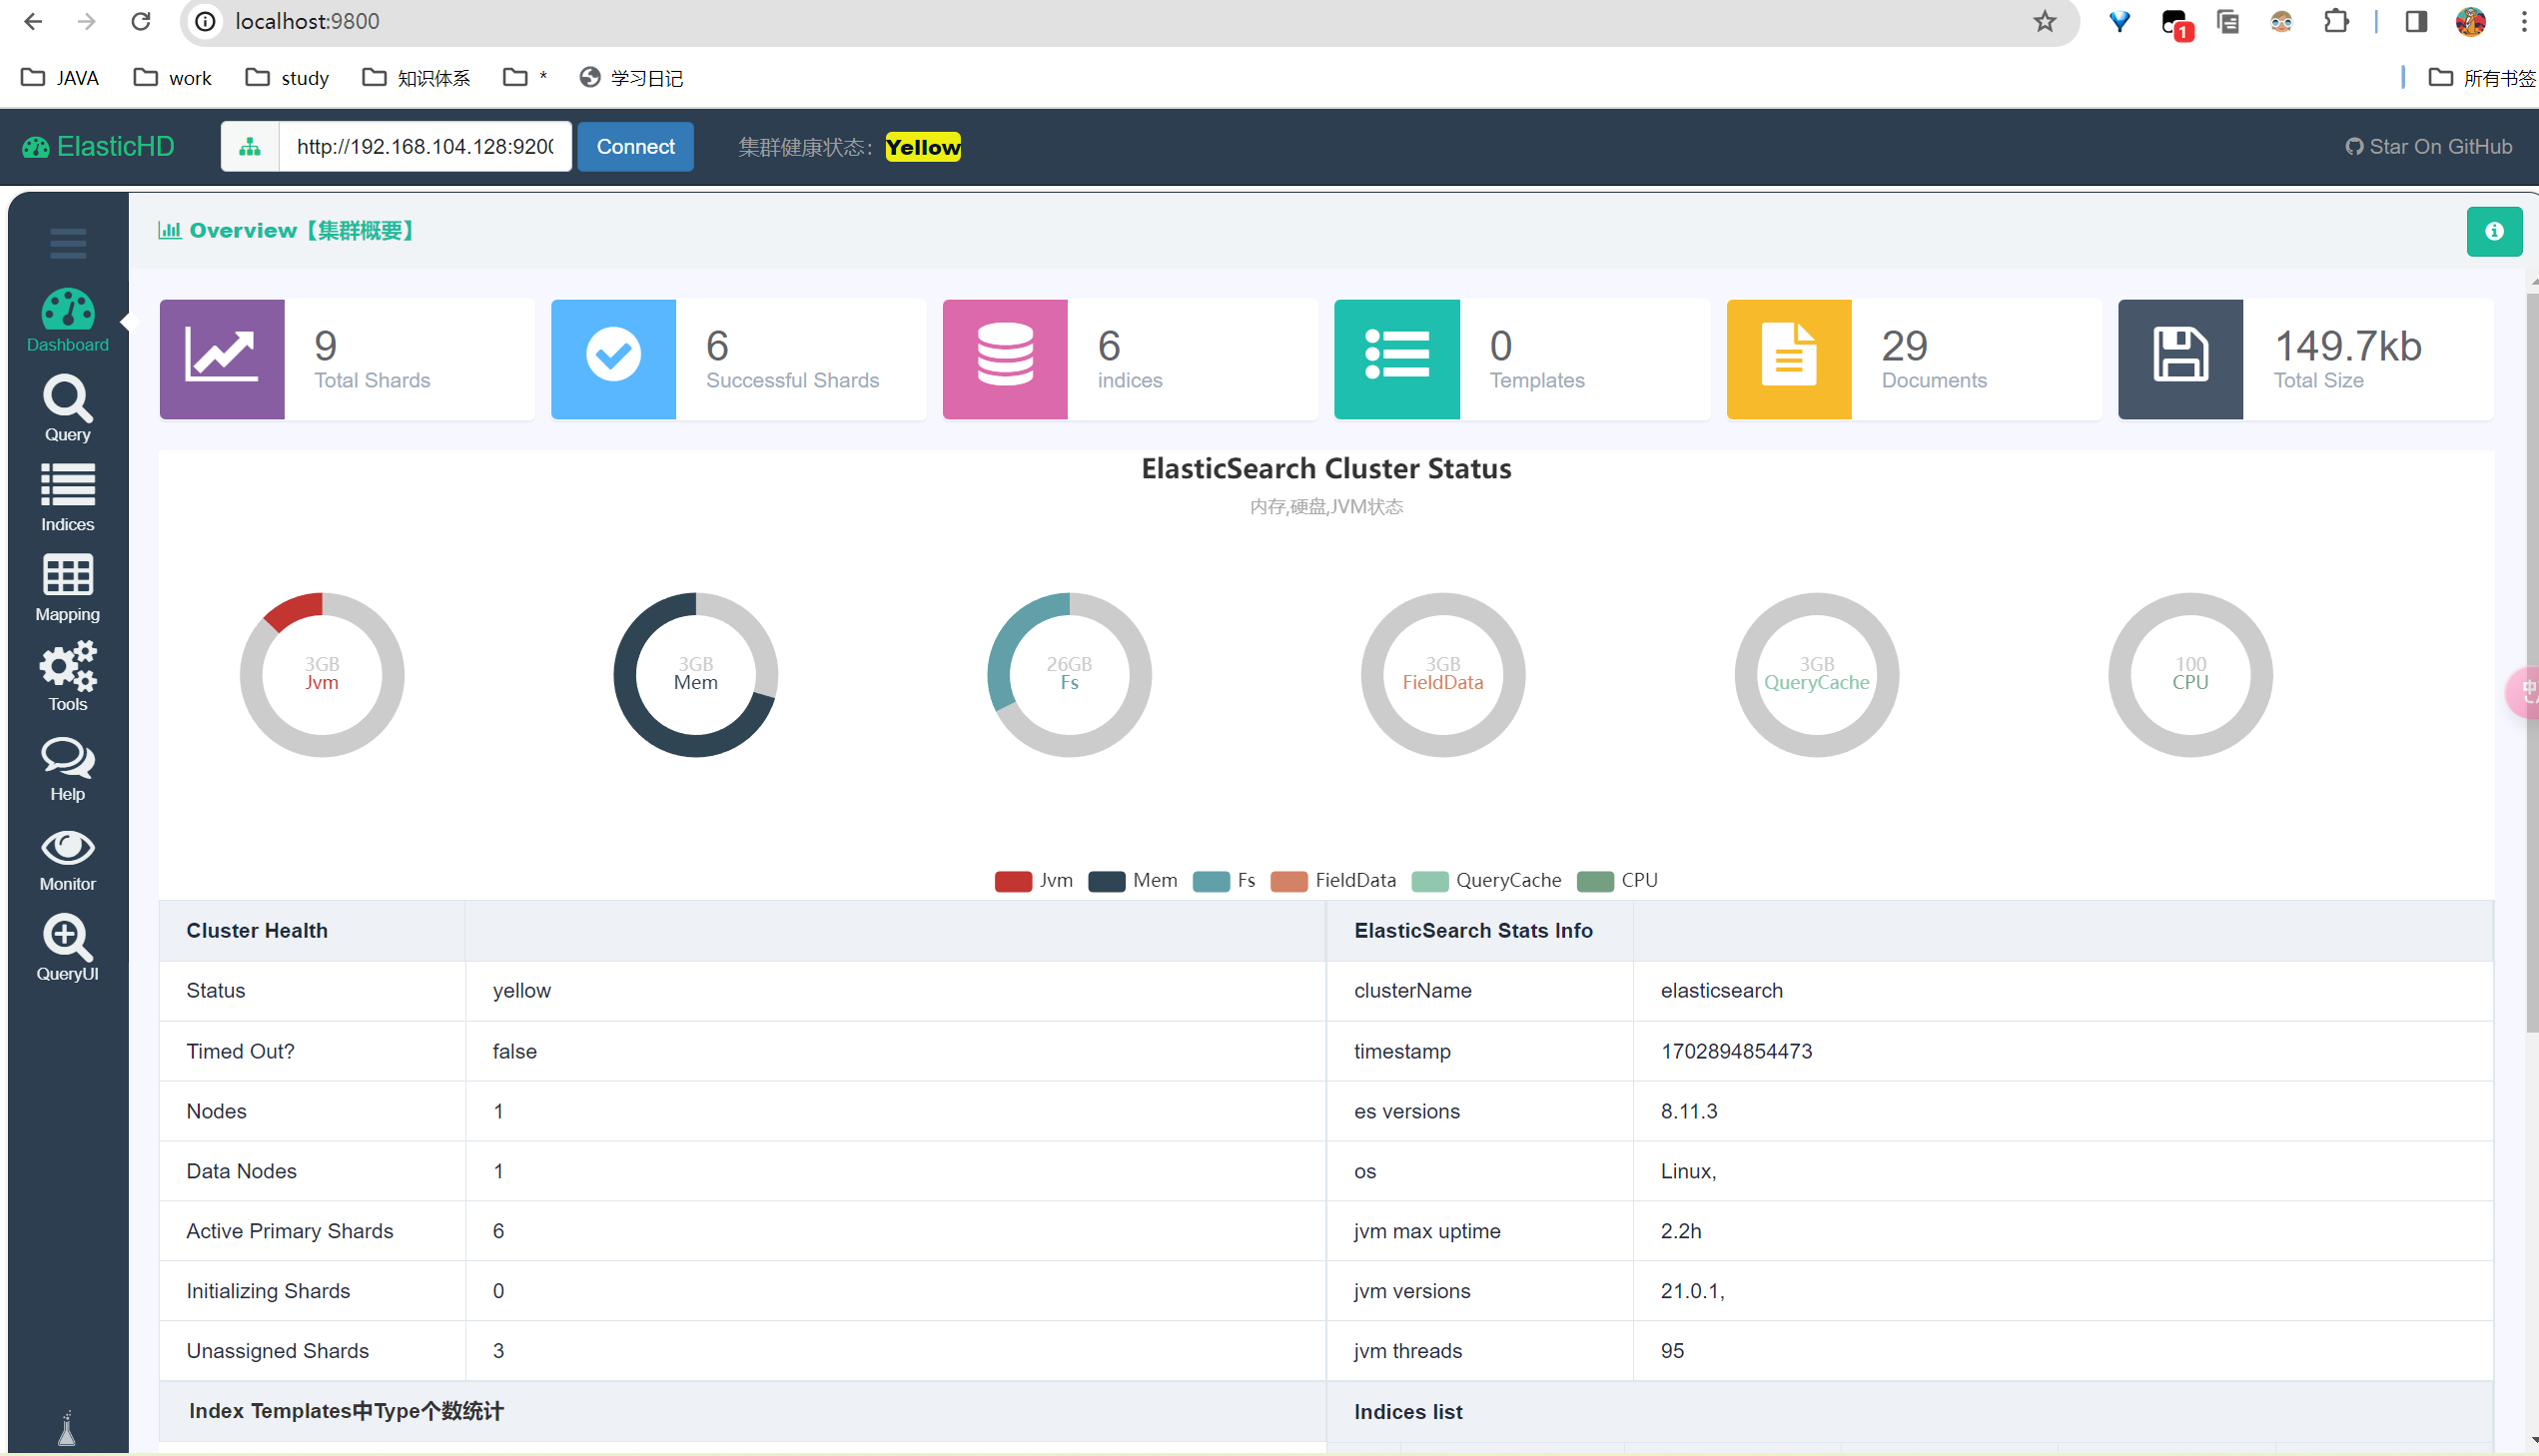Click the hamburger menu icon in sidebar

coord(68,243)
